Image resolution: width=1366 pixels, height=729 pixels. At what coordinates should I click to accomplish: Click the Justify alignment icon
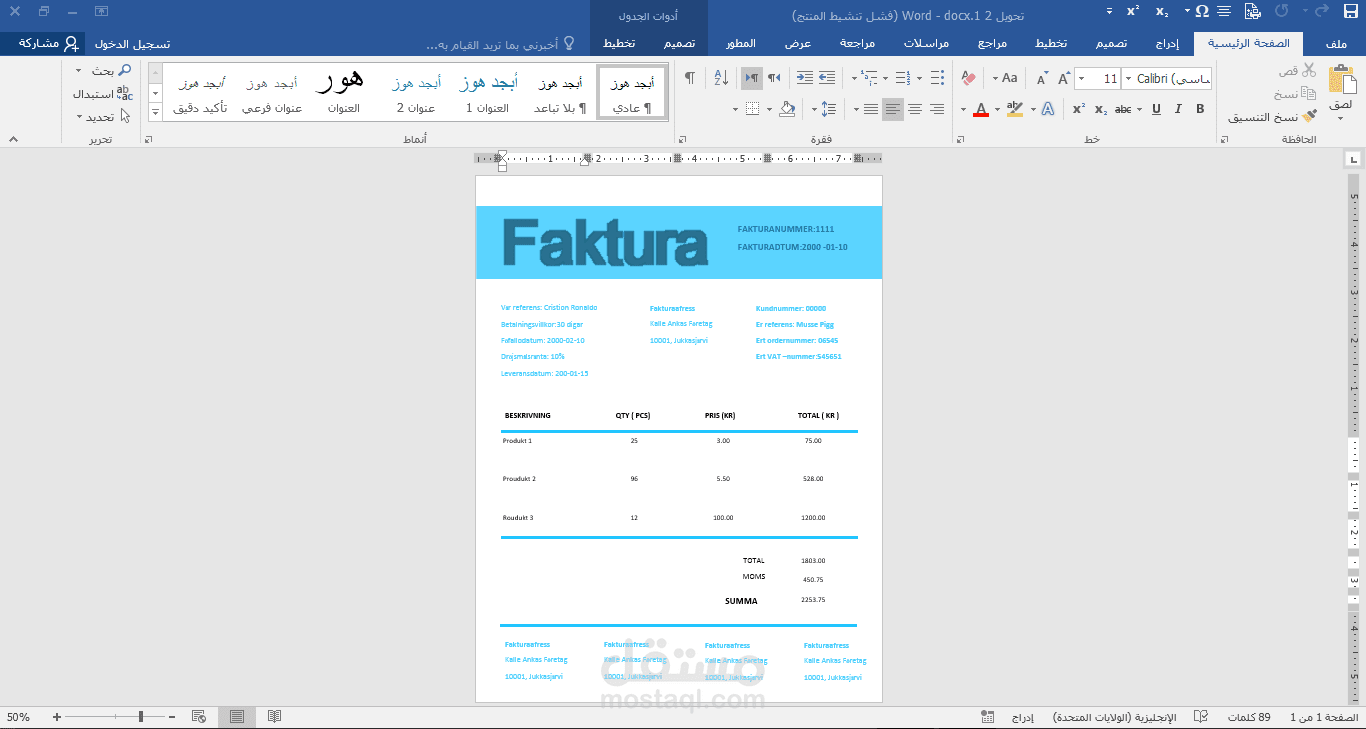click(871, 109)
